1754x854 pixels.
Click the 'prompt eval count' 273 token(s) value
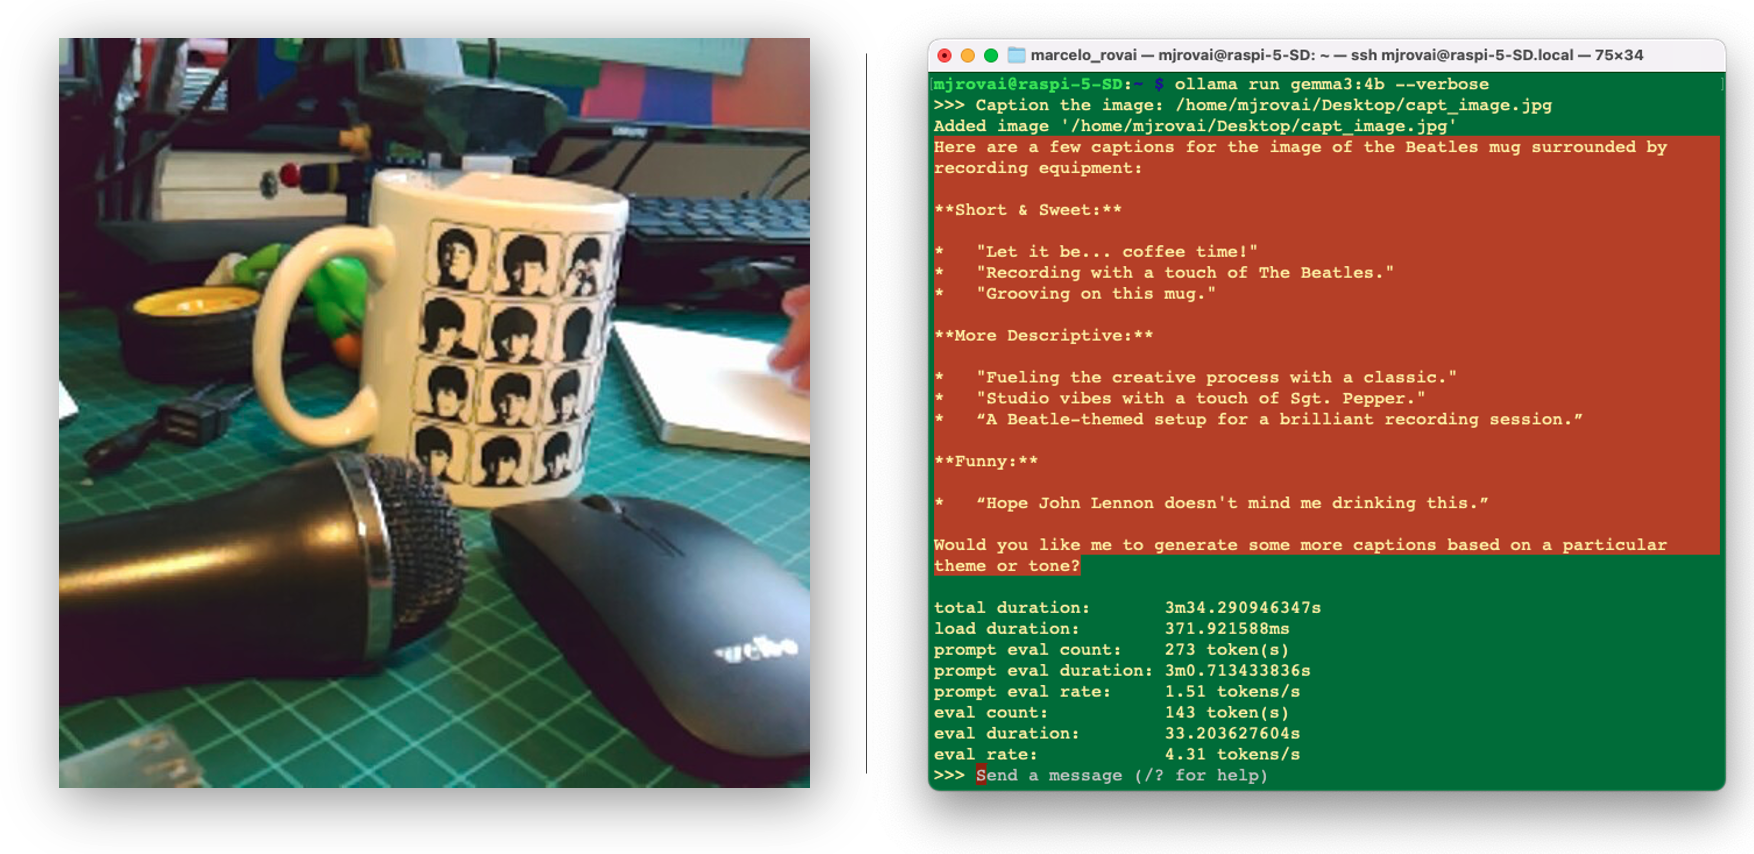tap(1226, 650)
